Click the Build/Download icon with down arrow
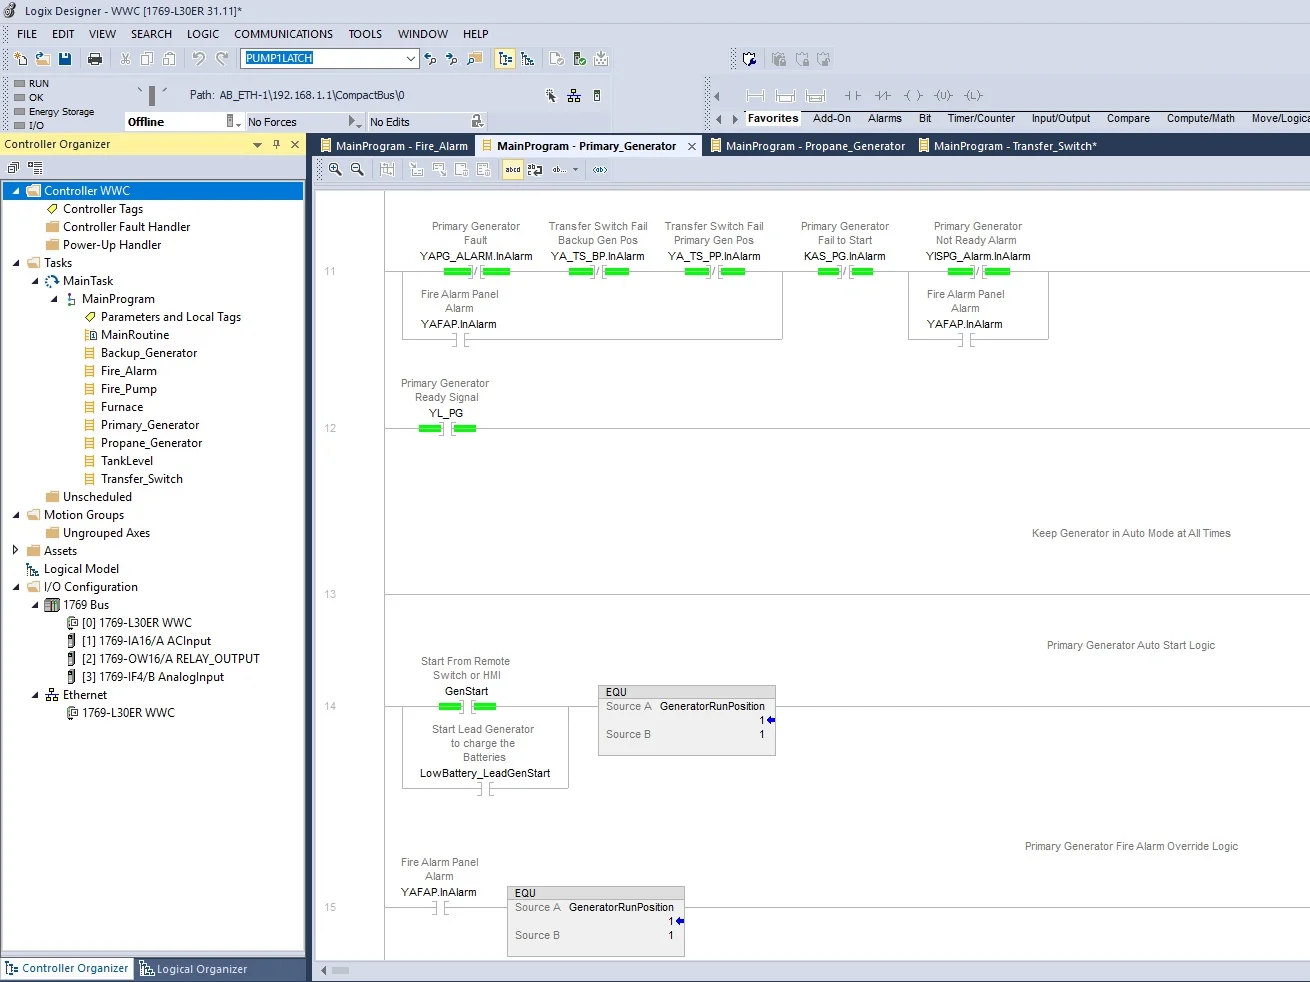1310x982 pixels. [x=601, y=59]
